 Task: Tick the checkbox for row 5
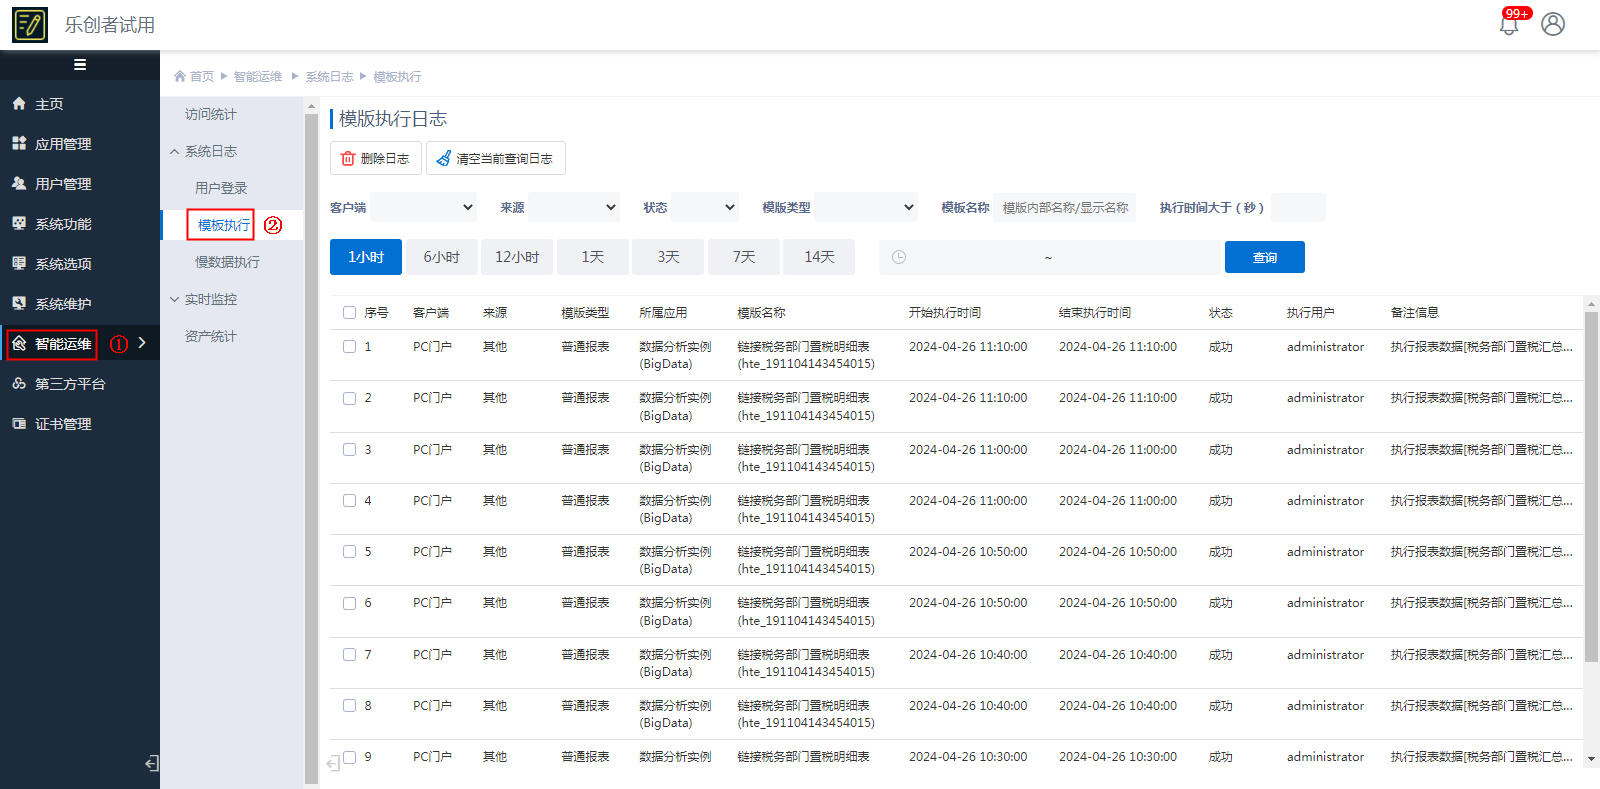point(350,552)
